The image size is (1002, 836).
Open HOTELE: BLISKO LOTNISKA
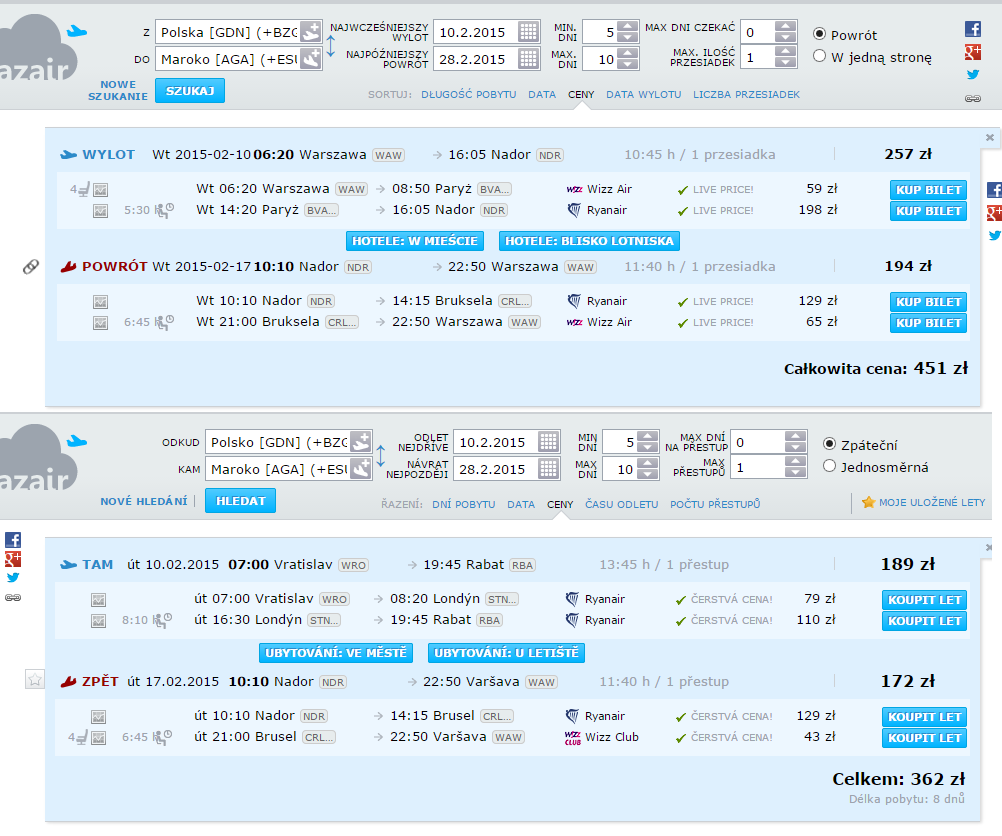coord(589,241)
